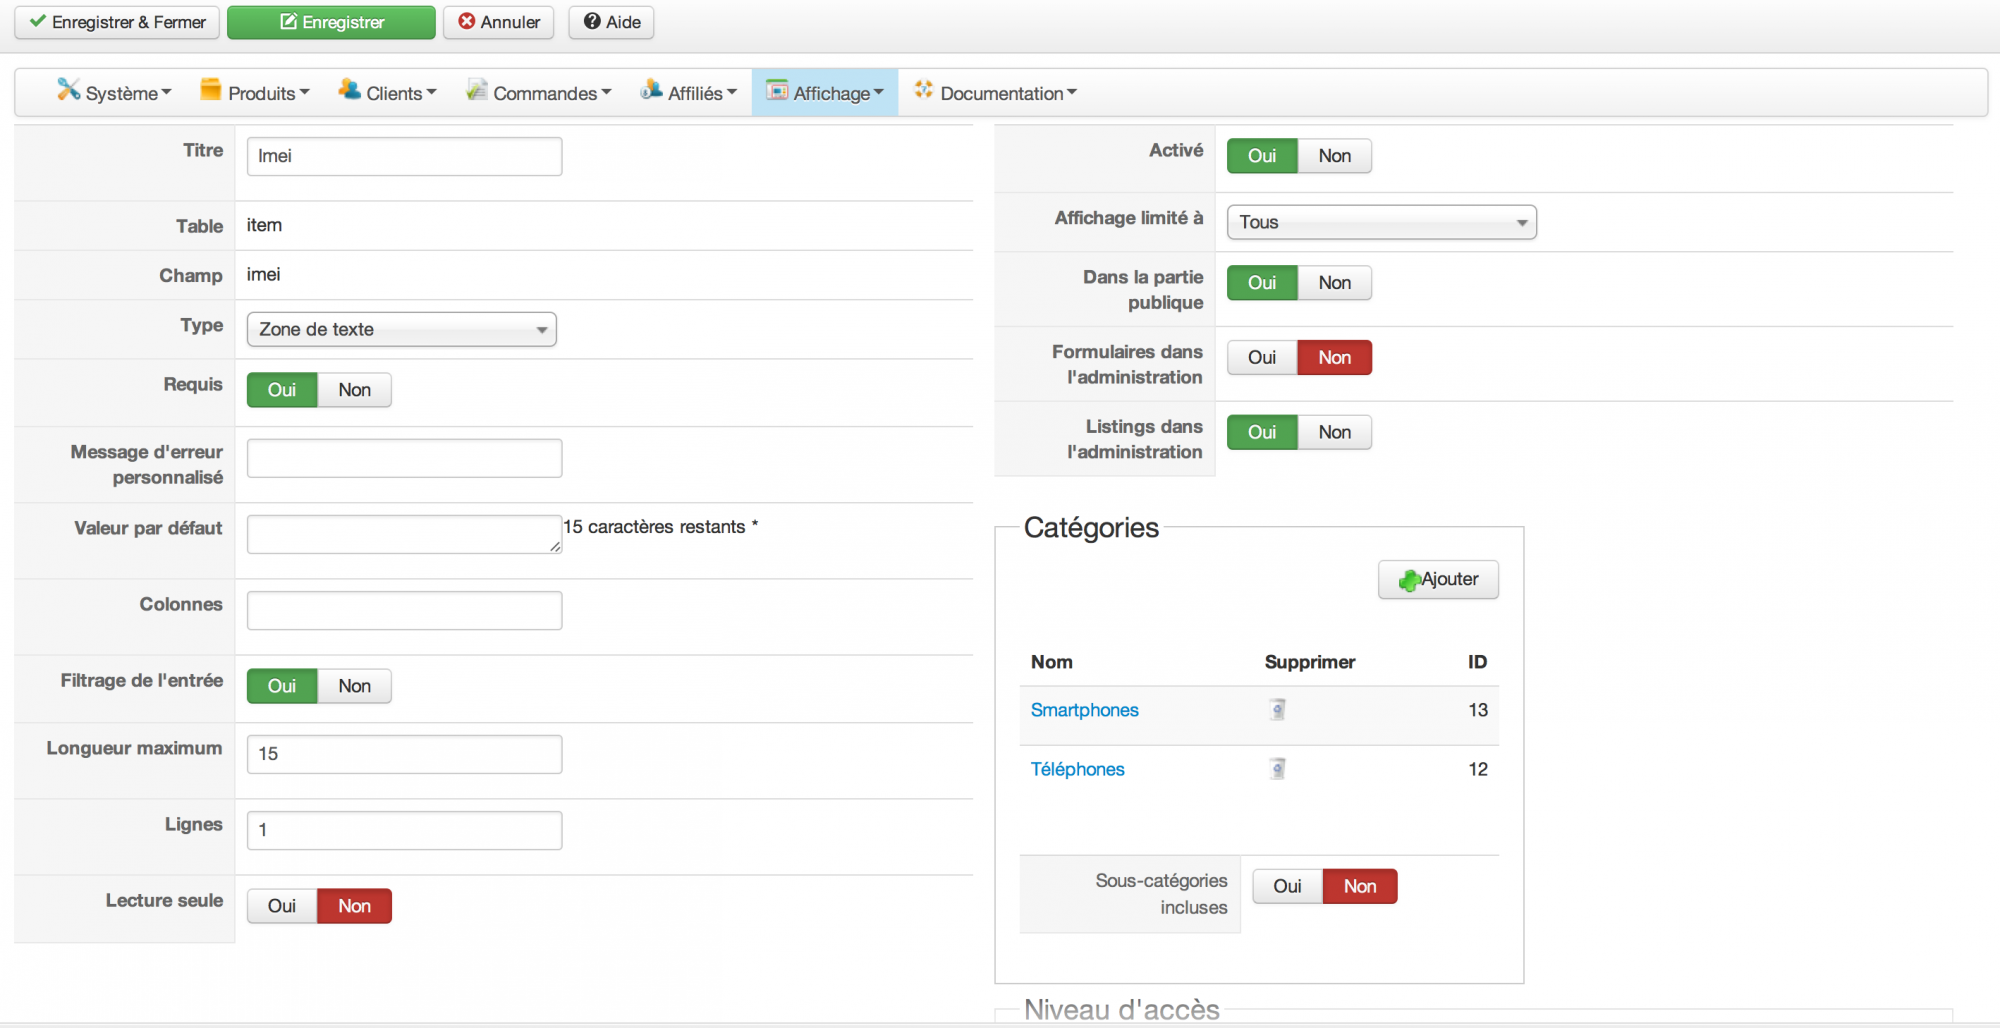Set Dans la partie publique to Oui
The height and width of the screenshot is (1028, 2000).
[1262, 283]
